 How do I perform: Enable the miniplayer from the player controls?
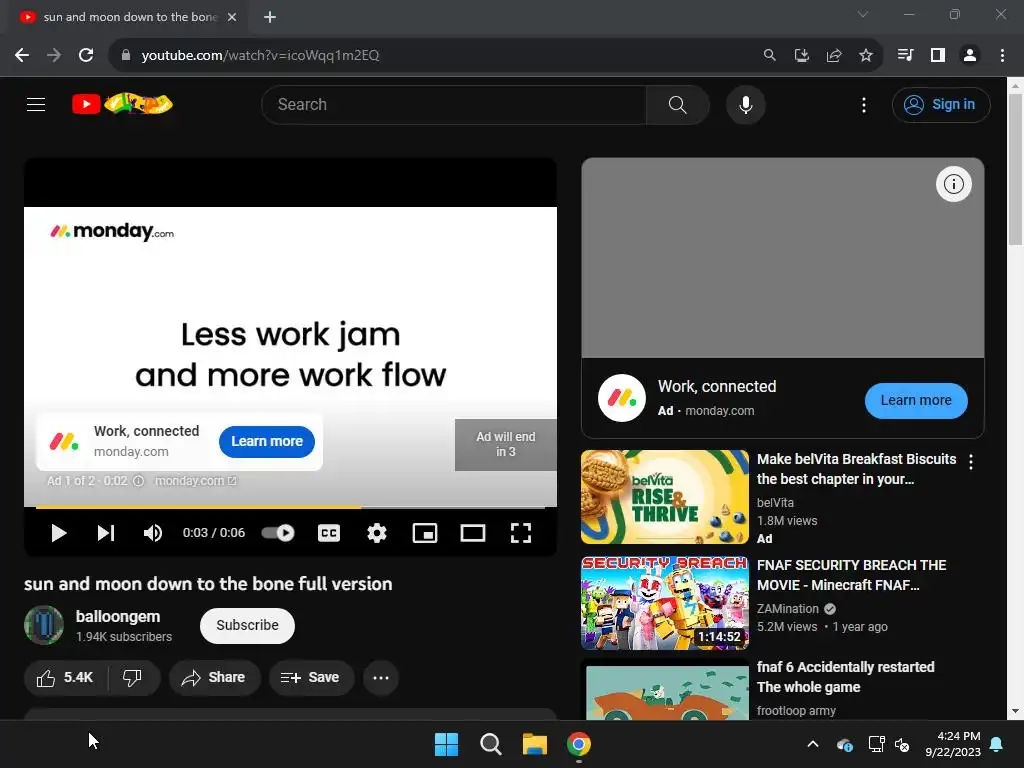tap(424, 533)
